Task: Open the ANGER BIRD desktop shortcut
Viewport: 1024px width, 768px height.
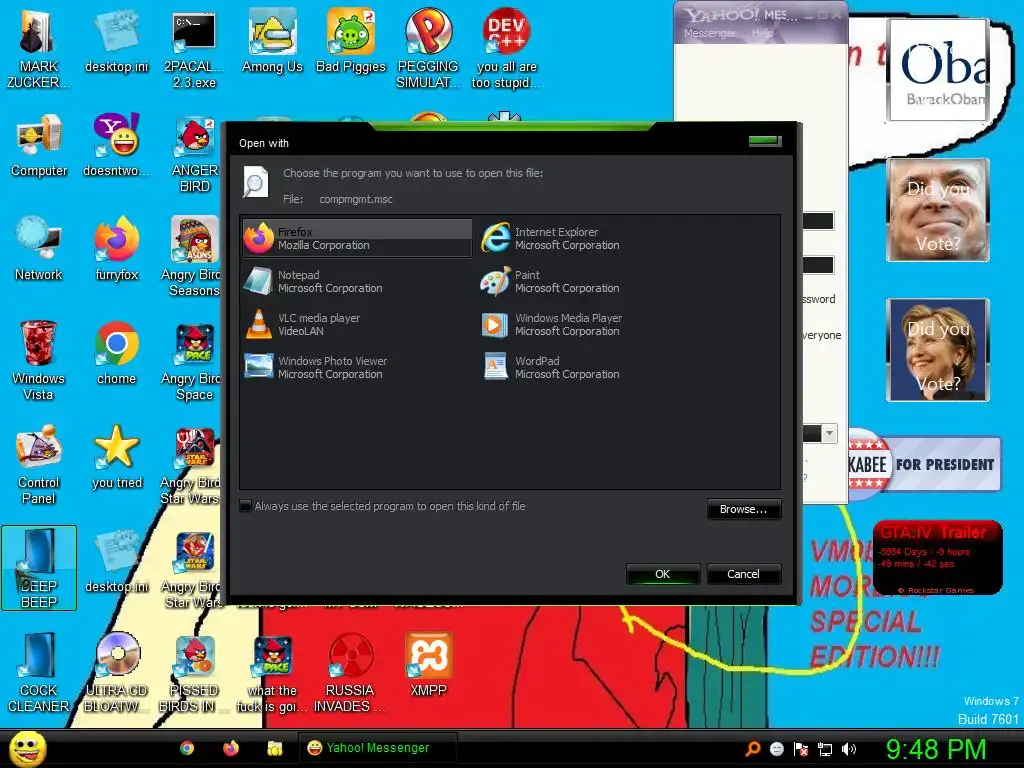Action: pos(195,153)
